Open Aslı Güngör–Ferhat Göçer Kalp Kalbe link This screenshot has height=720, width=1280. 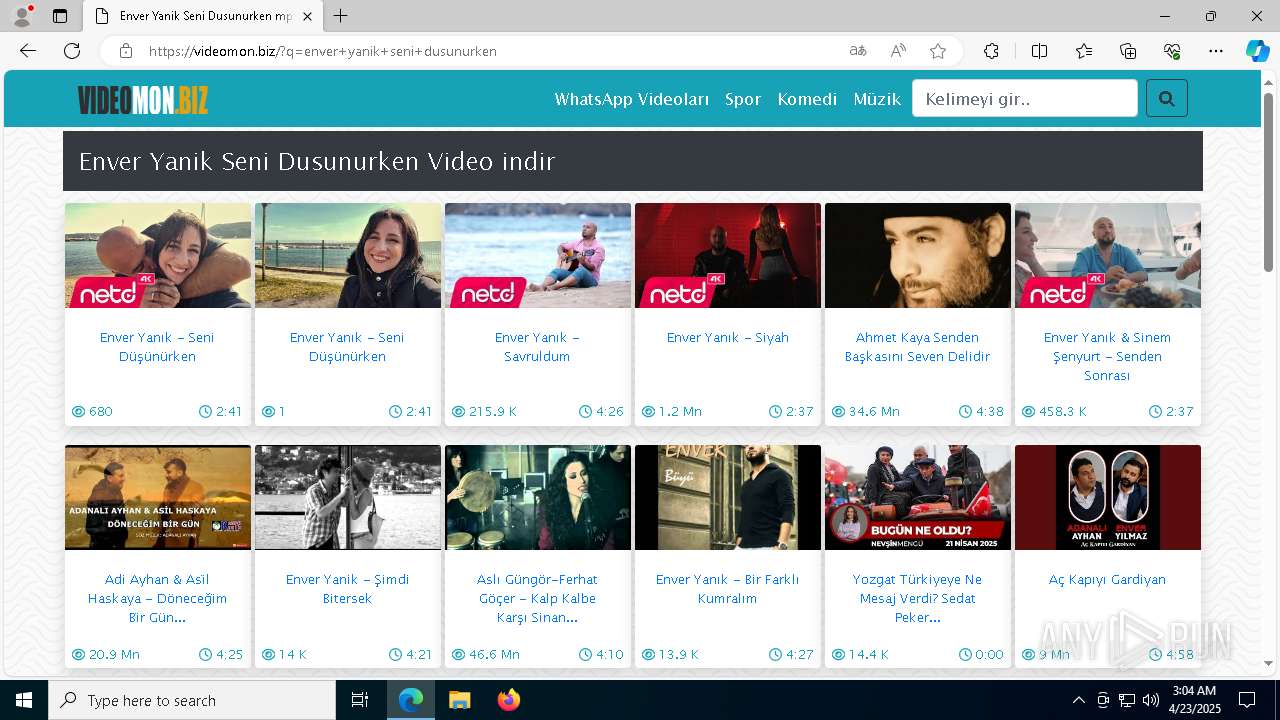coord(537,598)
